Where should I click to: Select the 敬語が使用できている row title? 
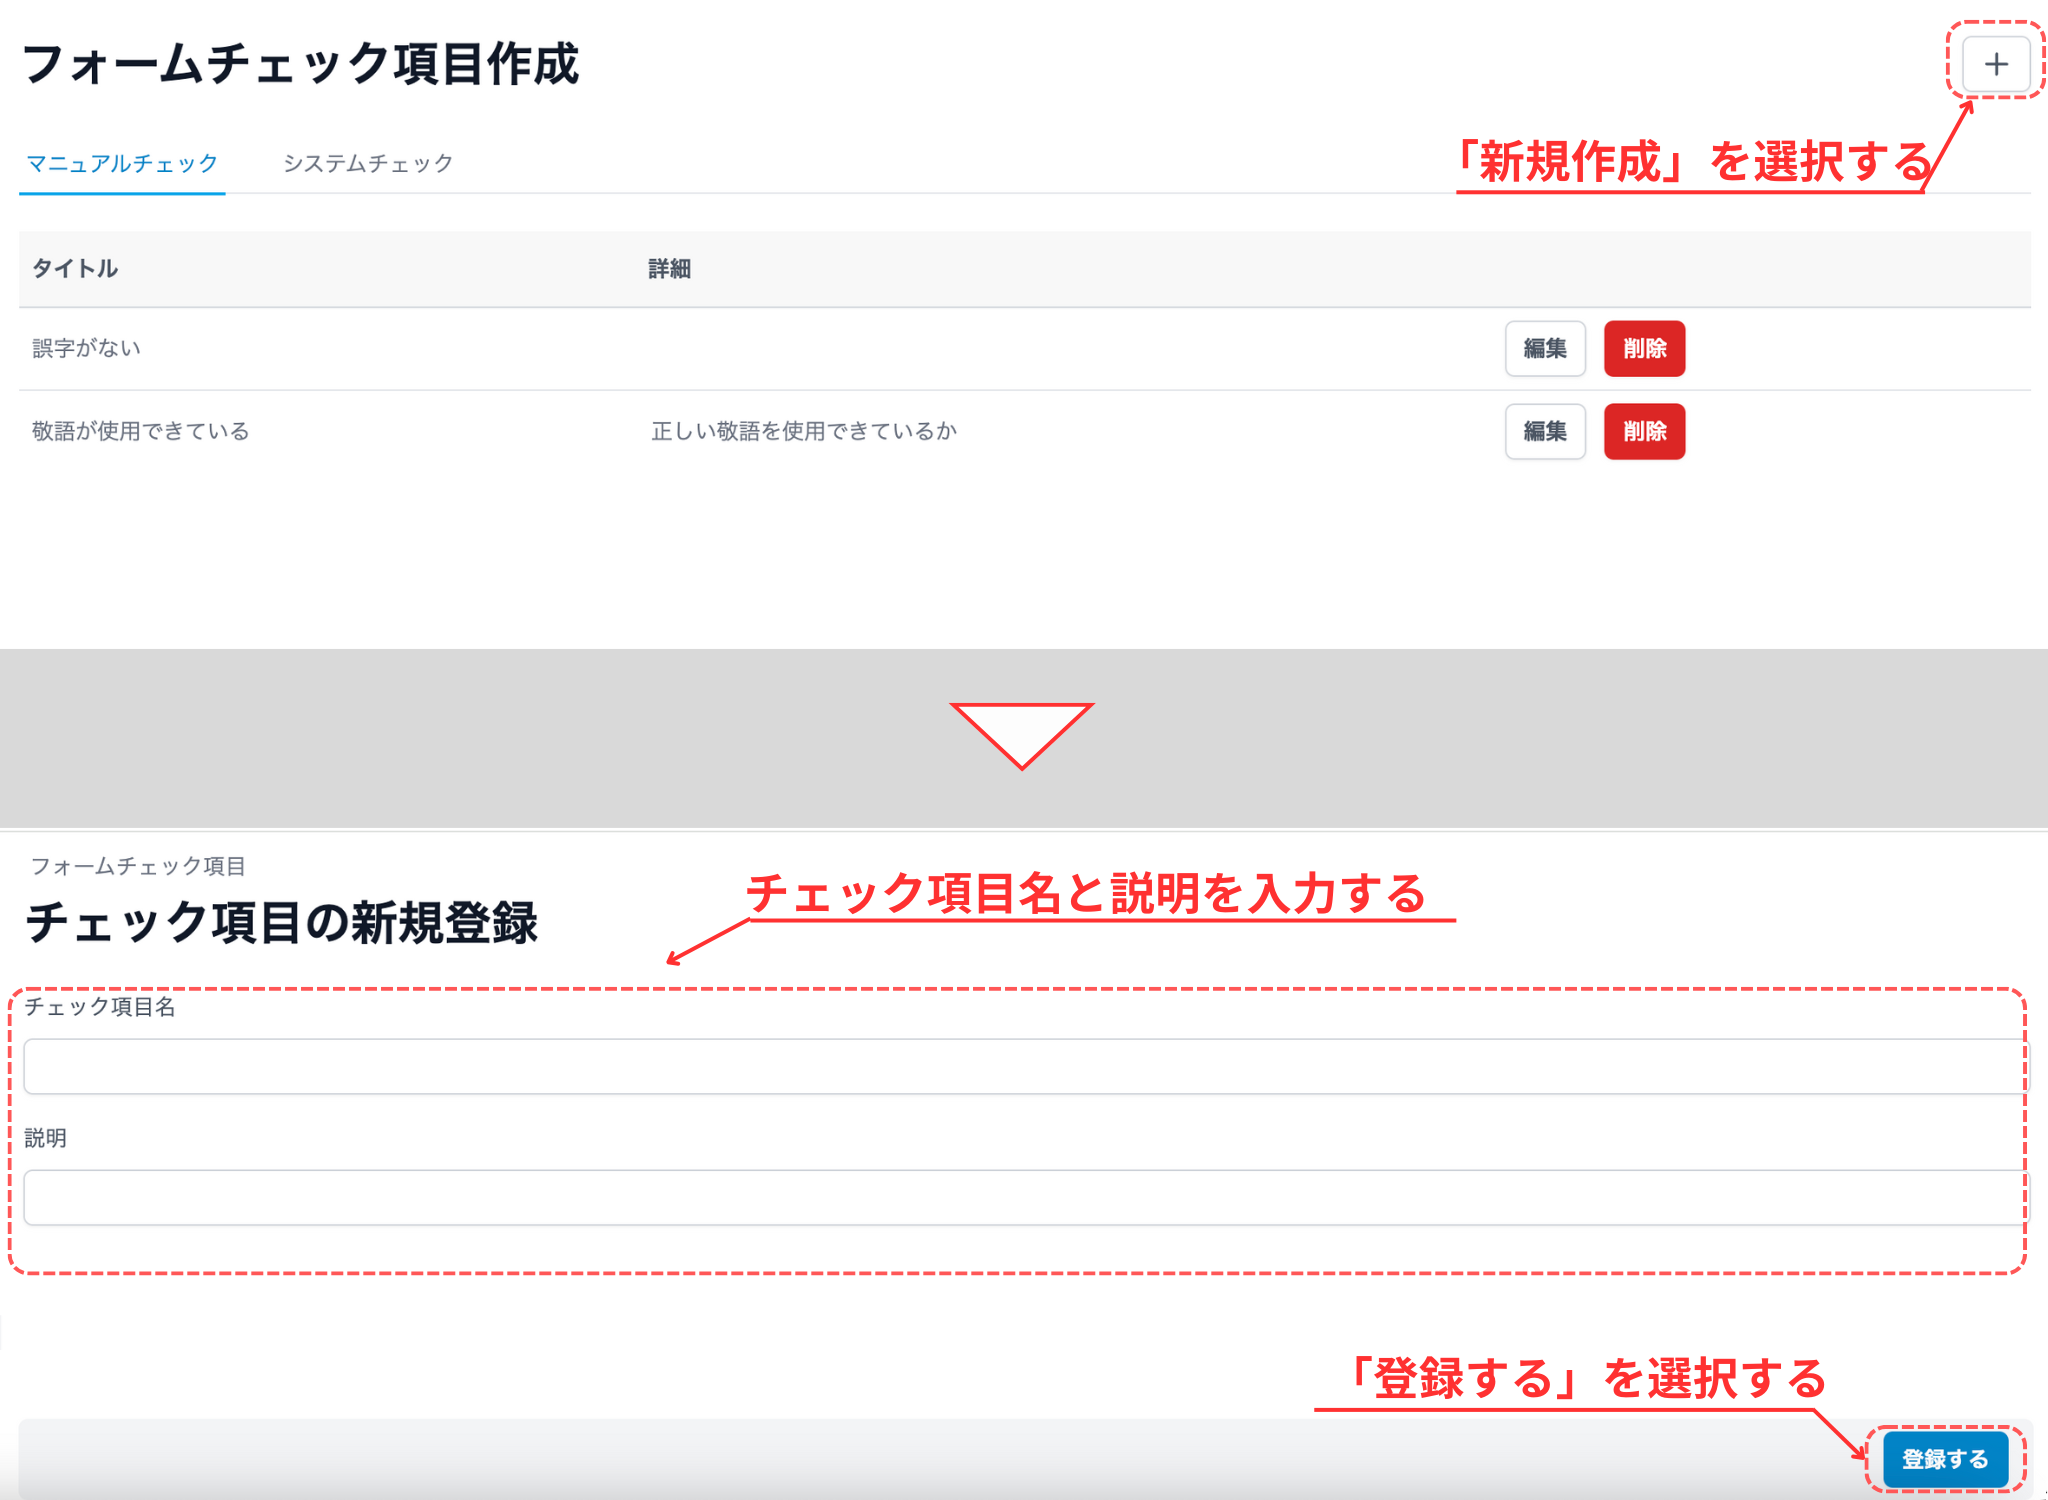point(140,431)
